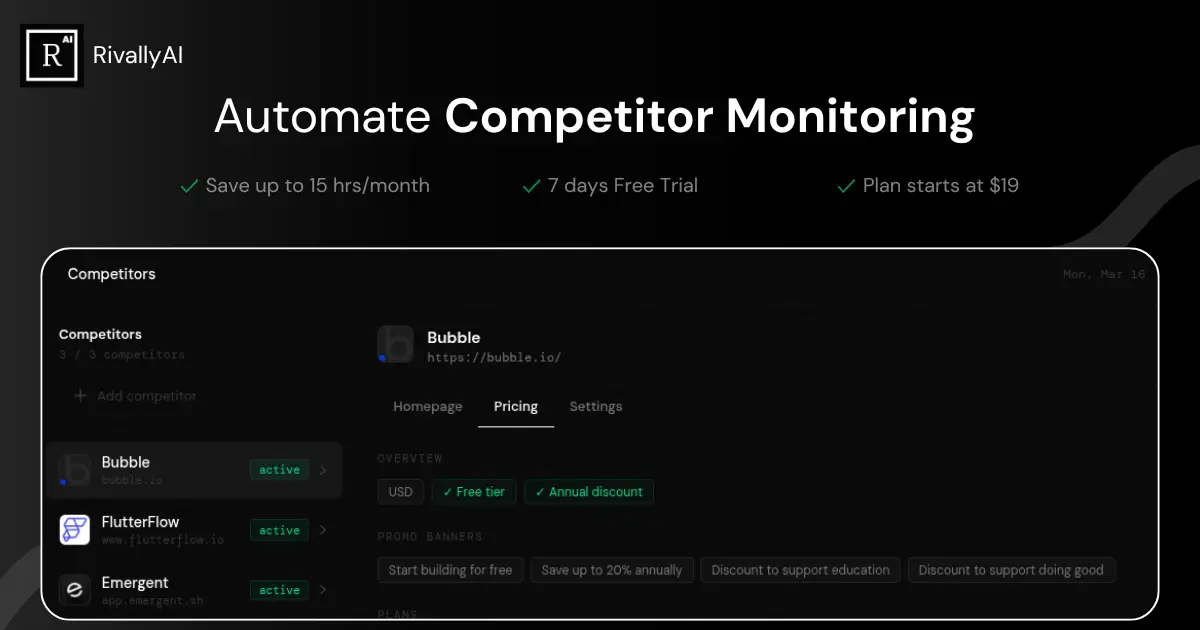
Task: Select the FlutterFlow logo icon
Action: pos(75,530)
